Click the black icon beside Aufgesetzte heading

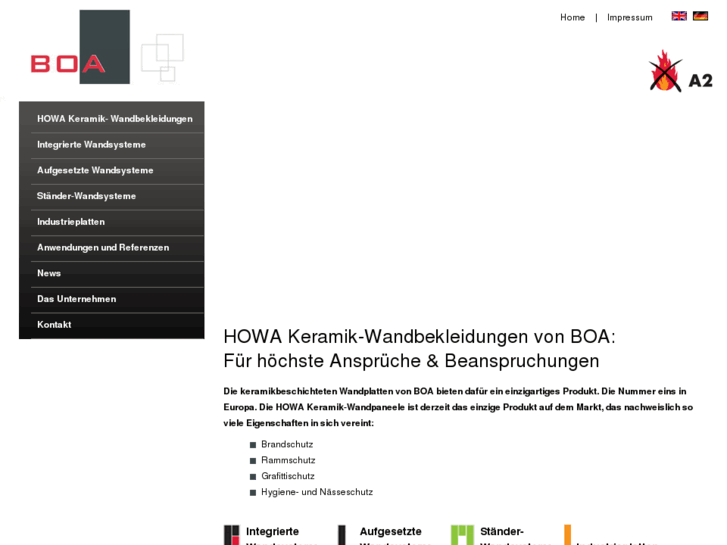click(x=342, y=535)
